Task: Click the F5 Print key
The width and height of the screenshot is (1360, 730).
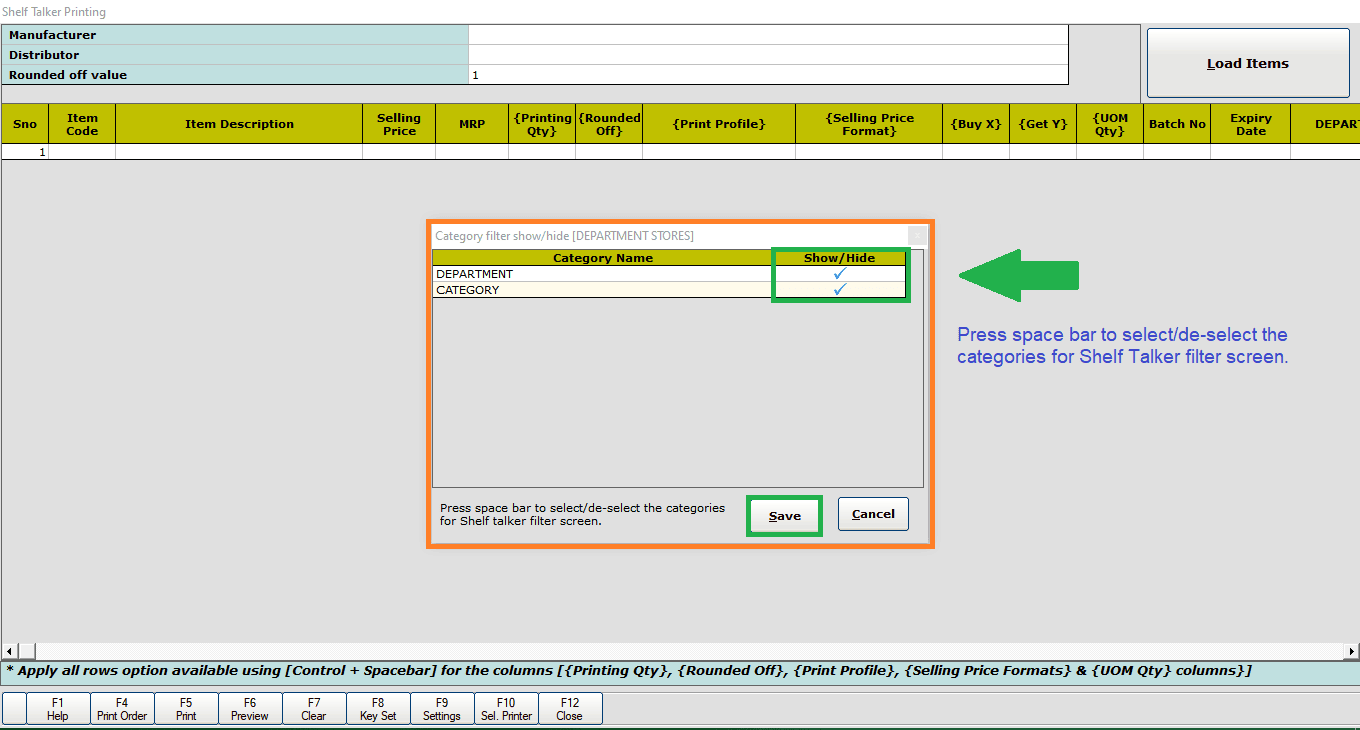Action: point(186,709)
